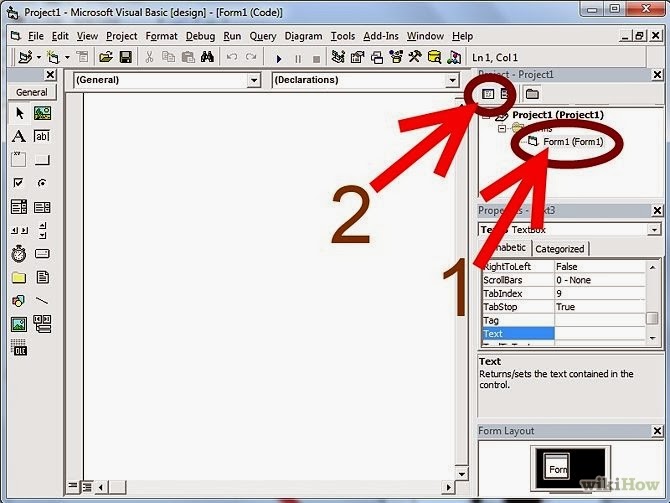The width and height of the screenshot is (670, 503).
Task: Select the Image control tool
Action: pyautogui.click(x=19, y=324)
